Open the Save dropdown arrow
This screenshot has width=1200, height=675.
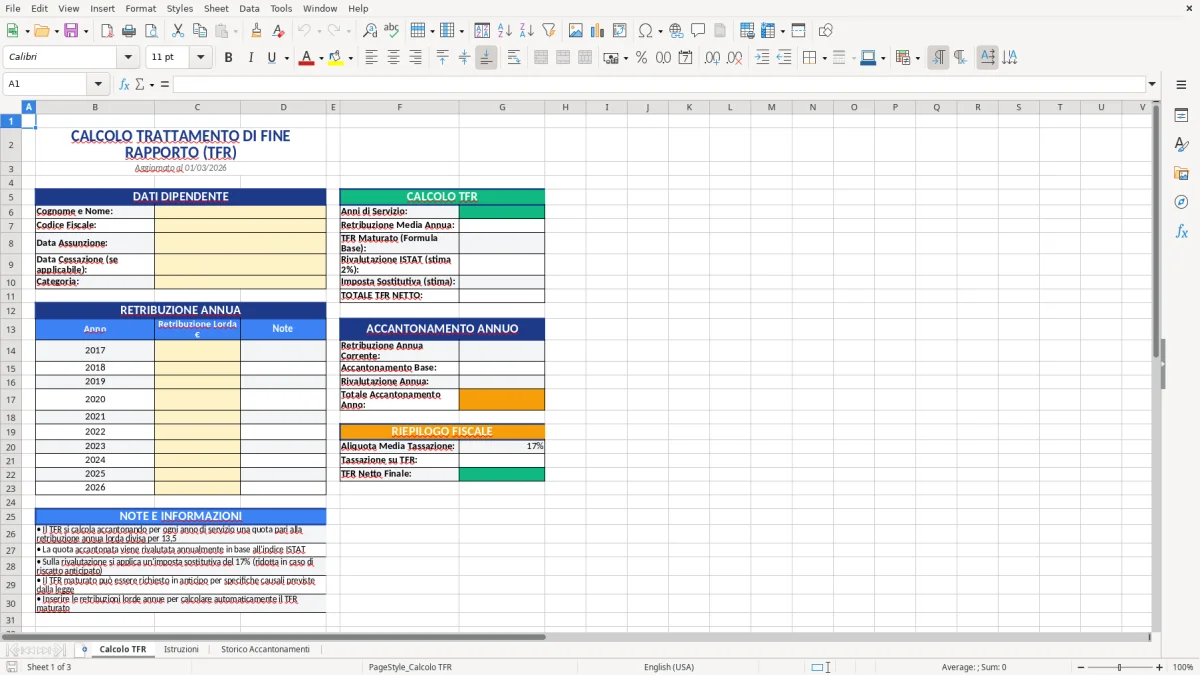pyautogui.click(x=86, y=31)
